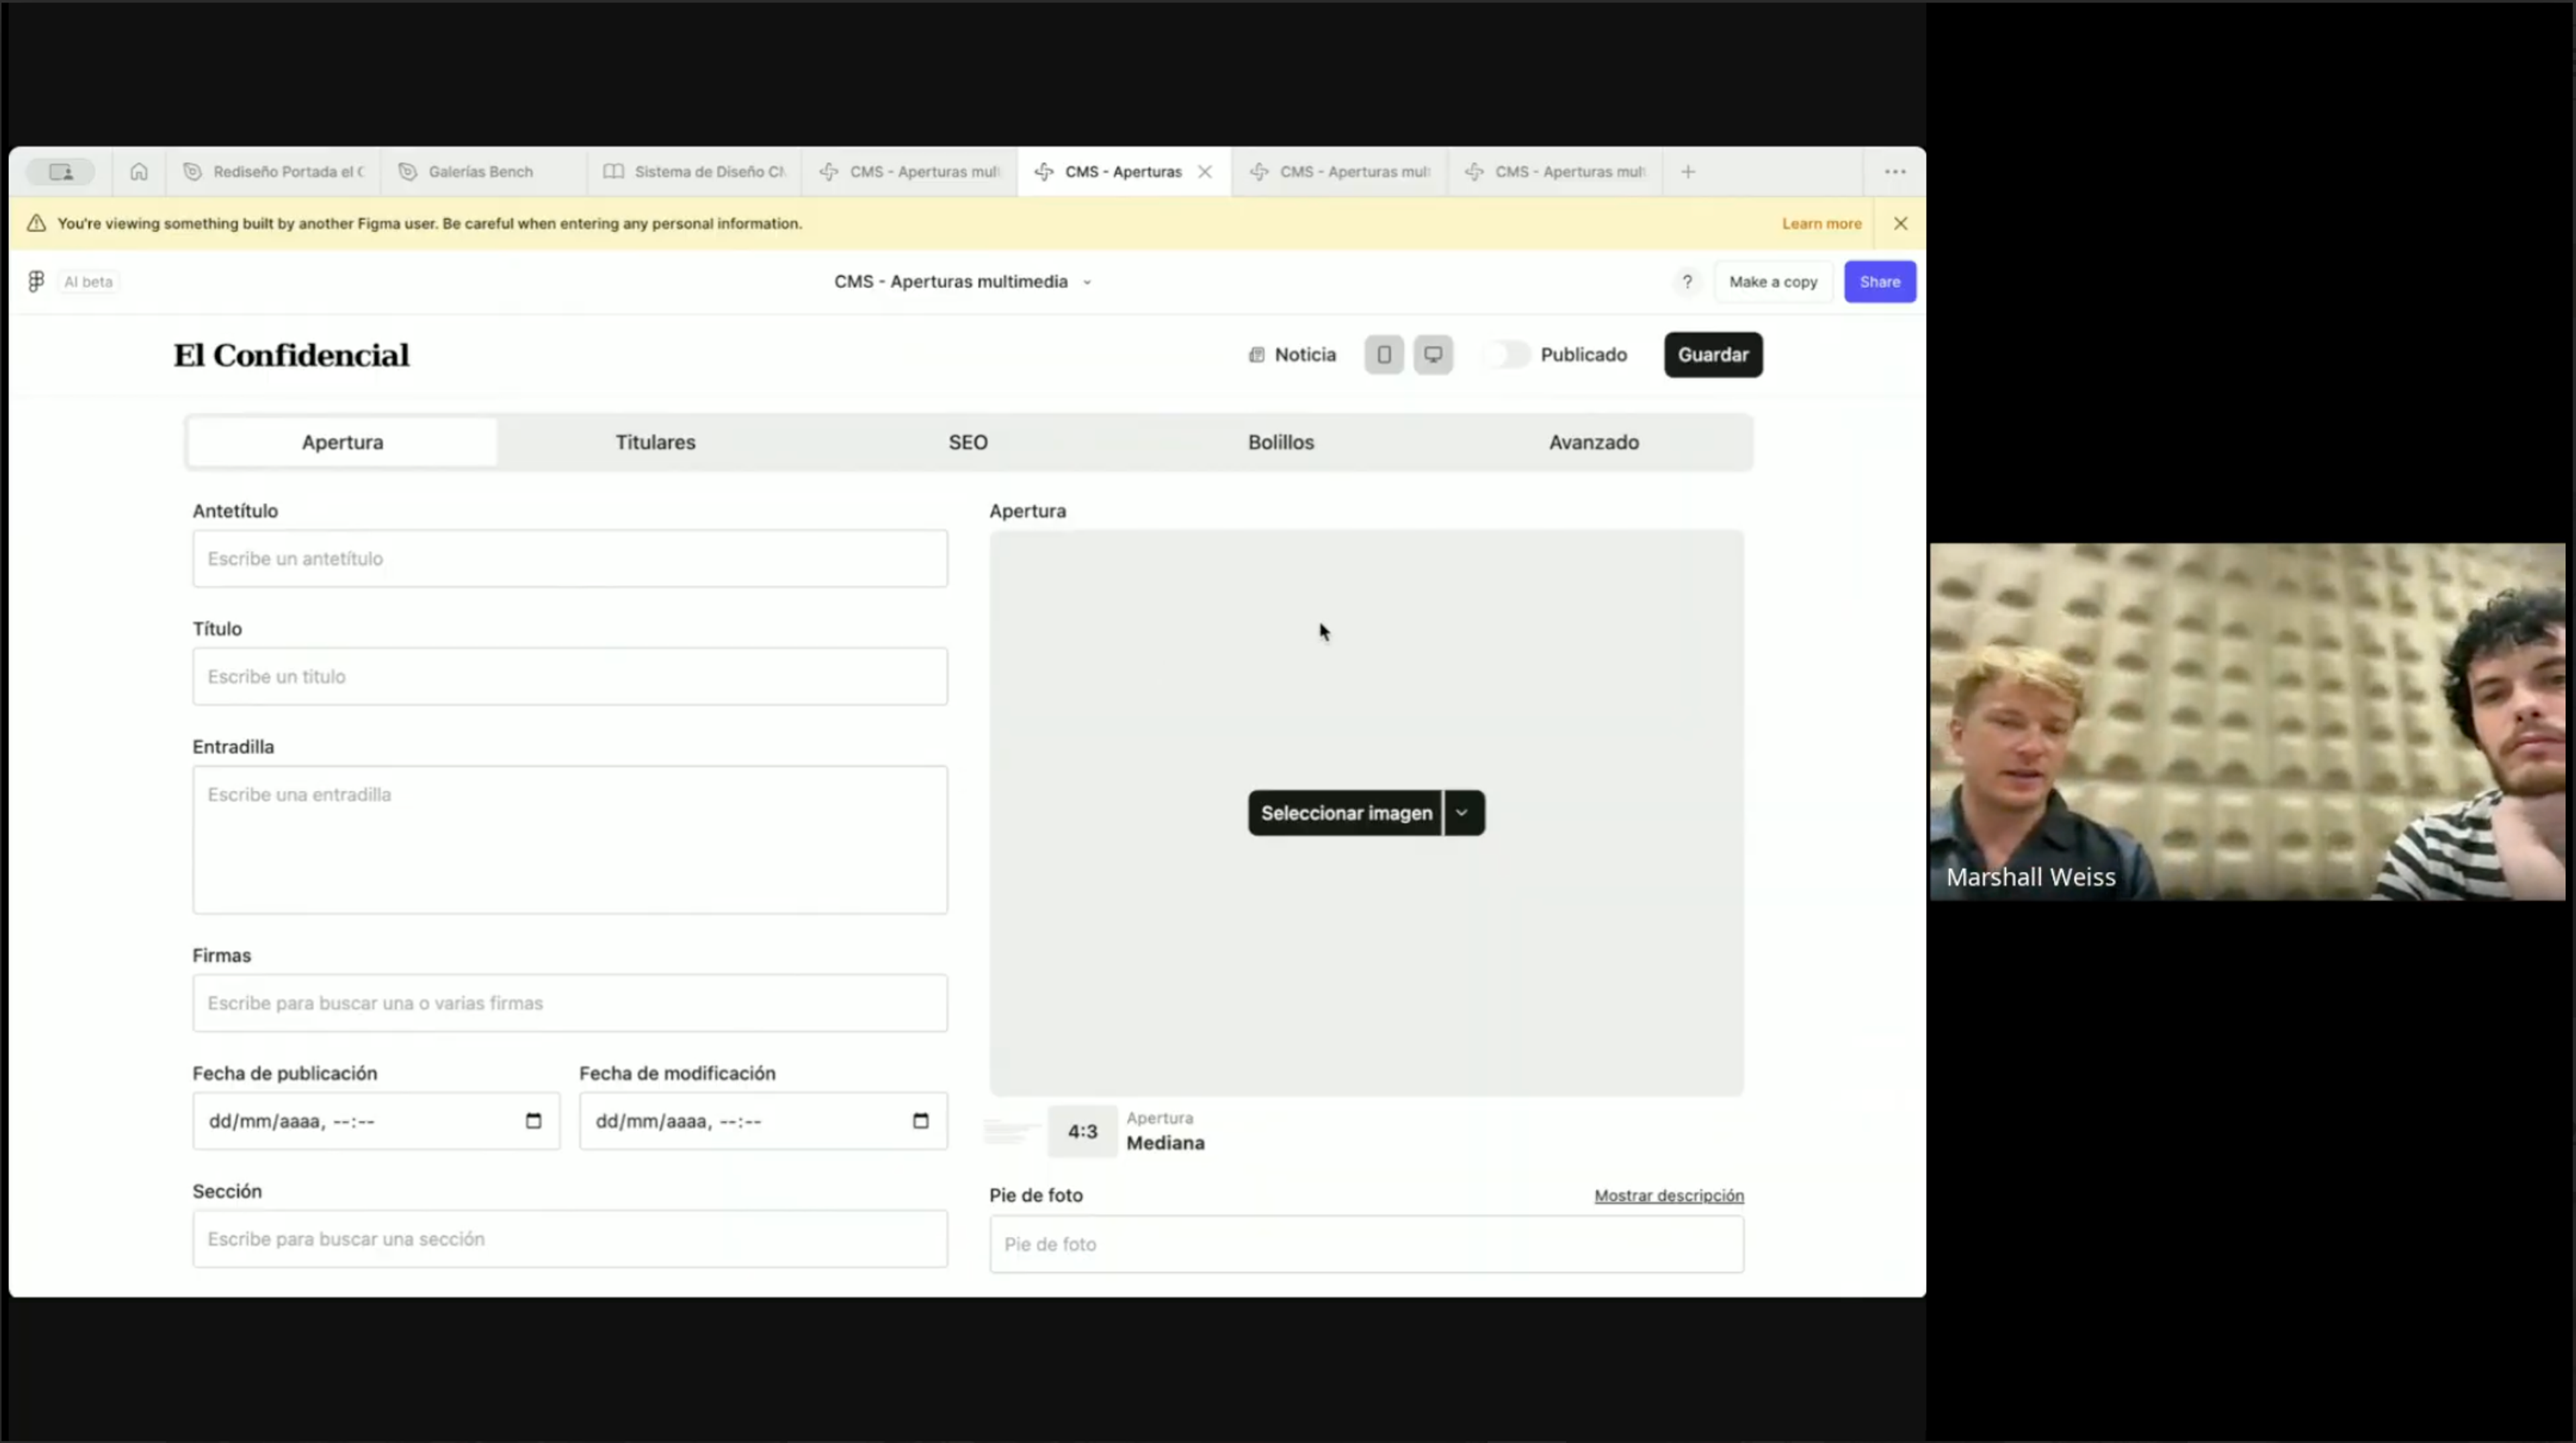
Task: Close the CMS - Aperturas active tab
Action: [x=1205, y=172]
